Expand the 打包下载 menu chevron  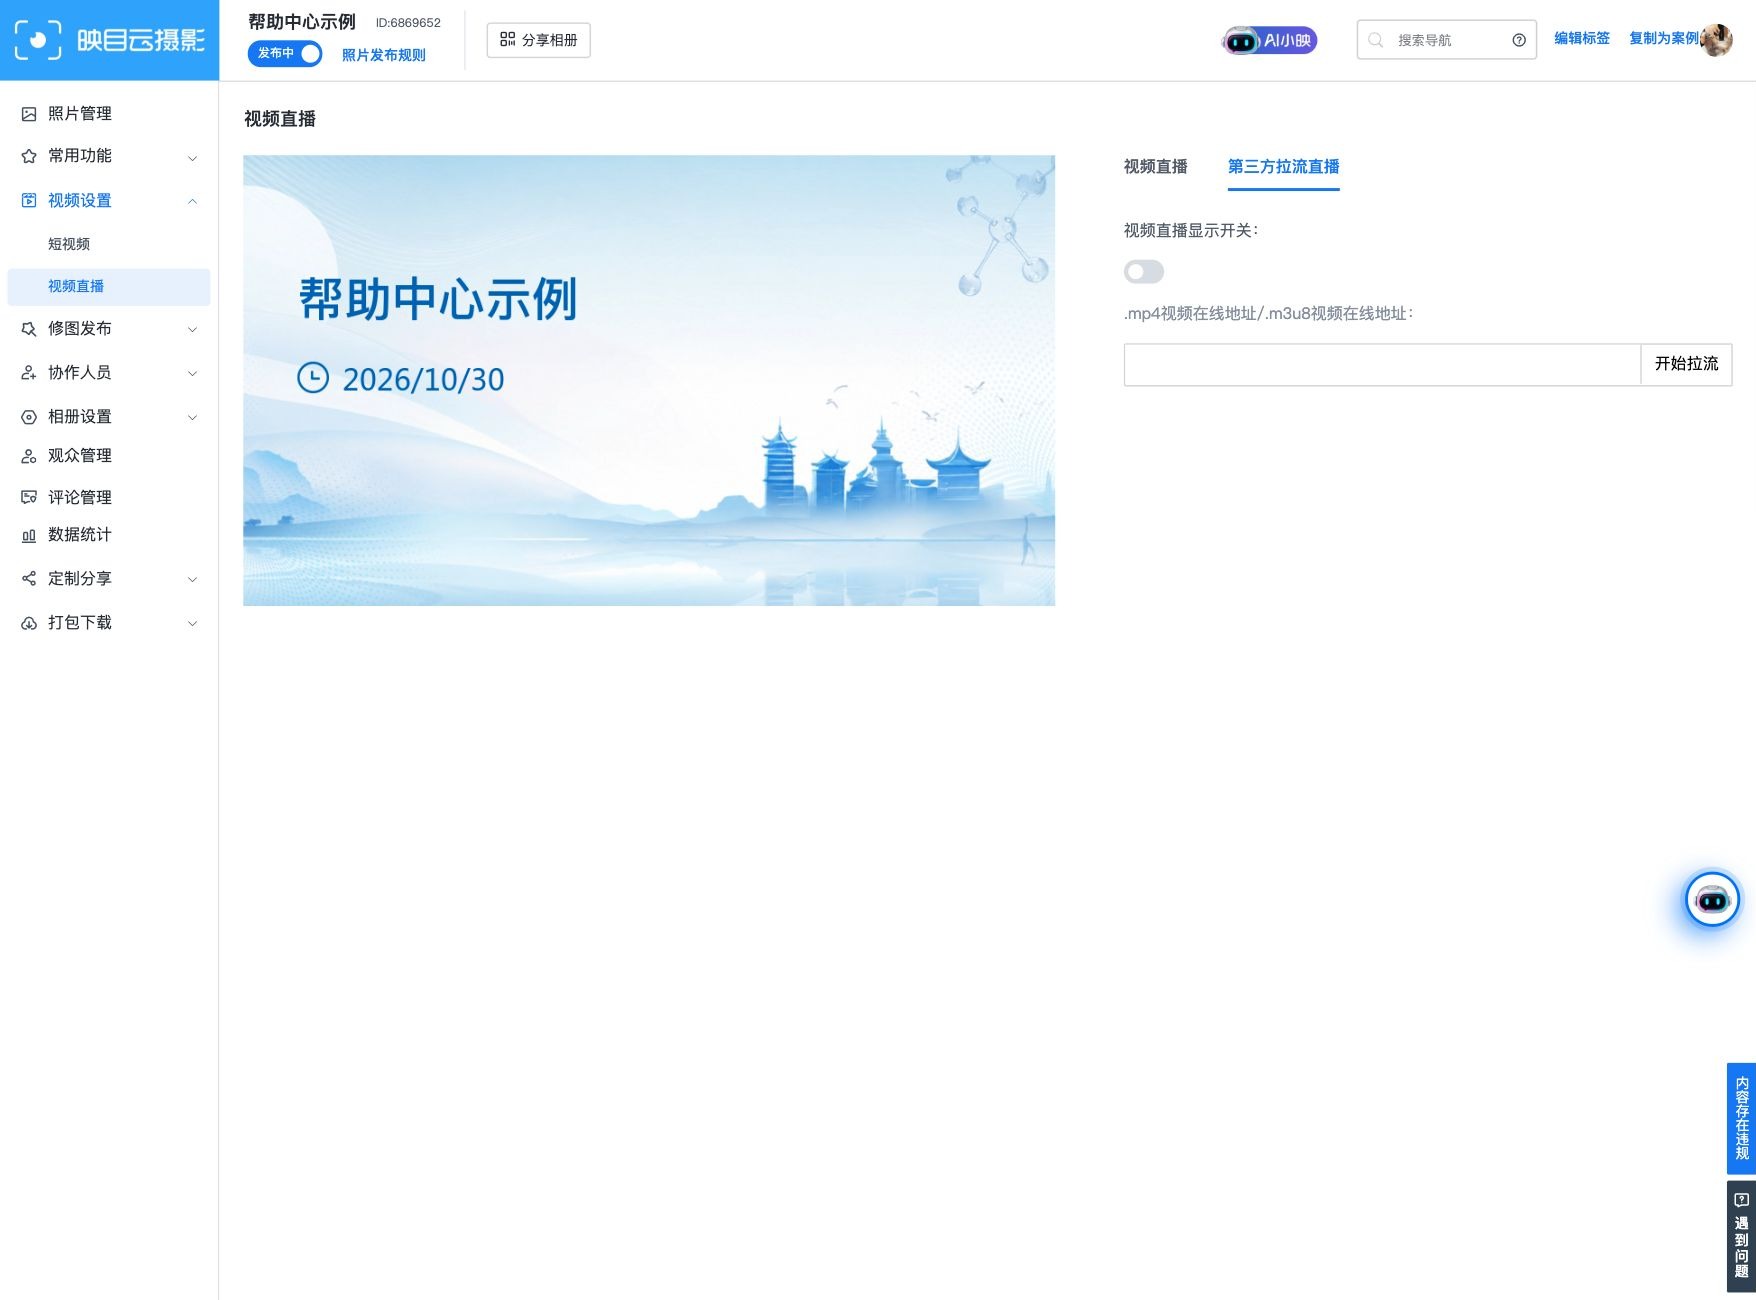(192, 624)
